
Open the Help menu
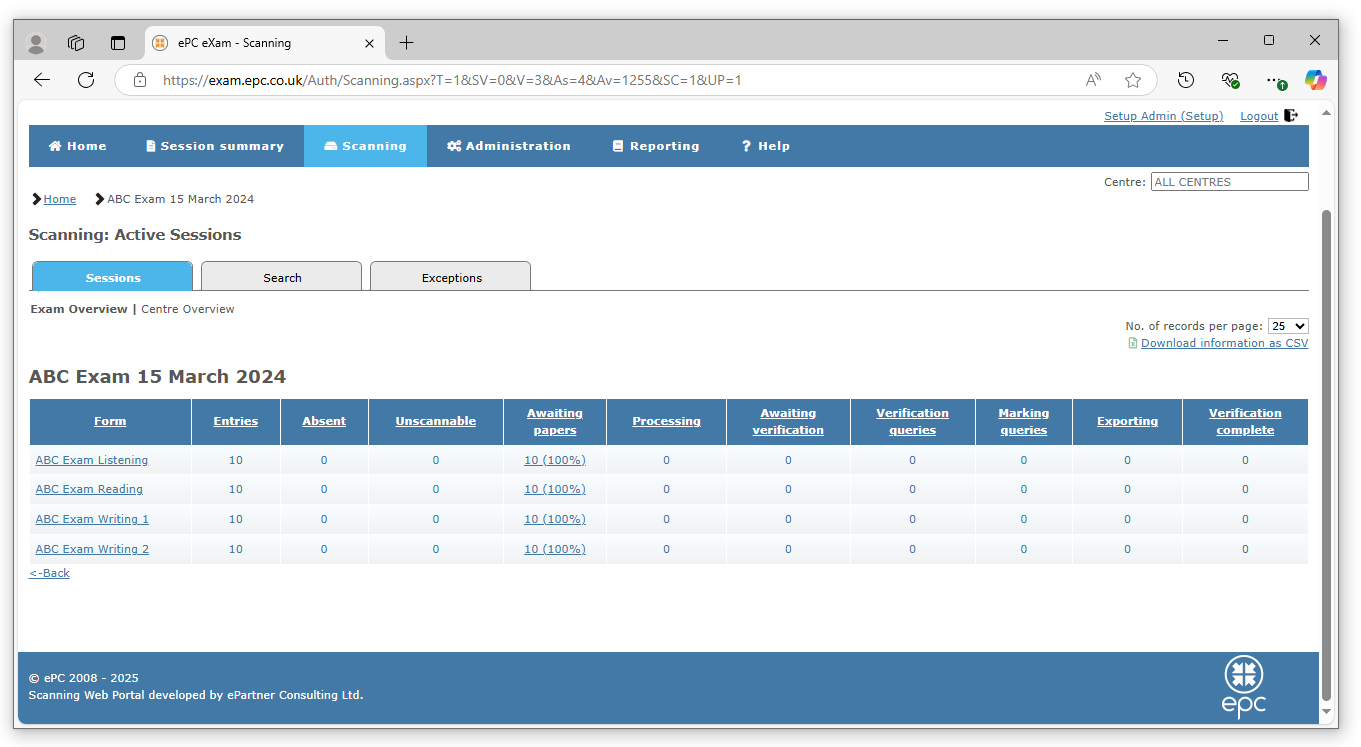pos(765,146)
